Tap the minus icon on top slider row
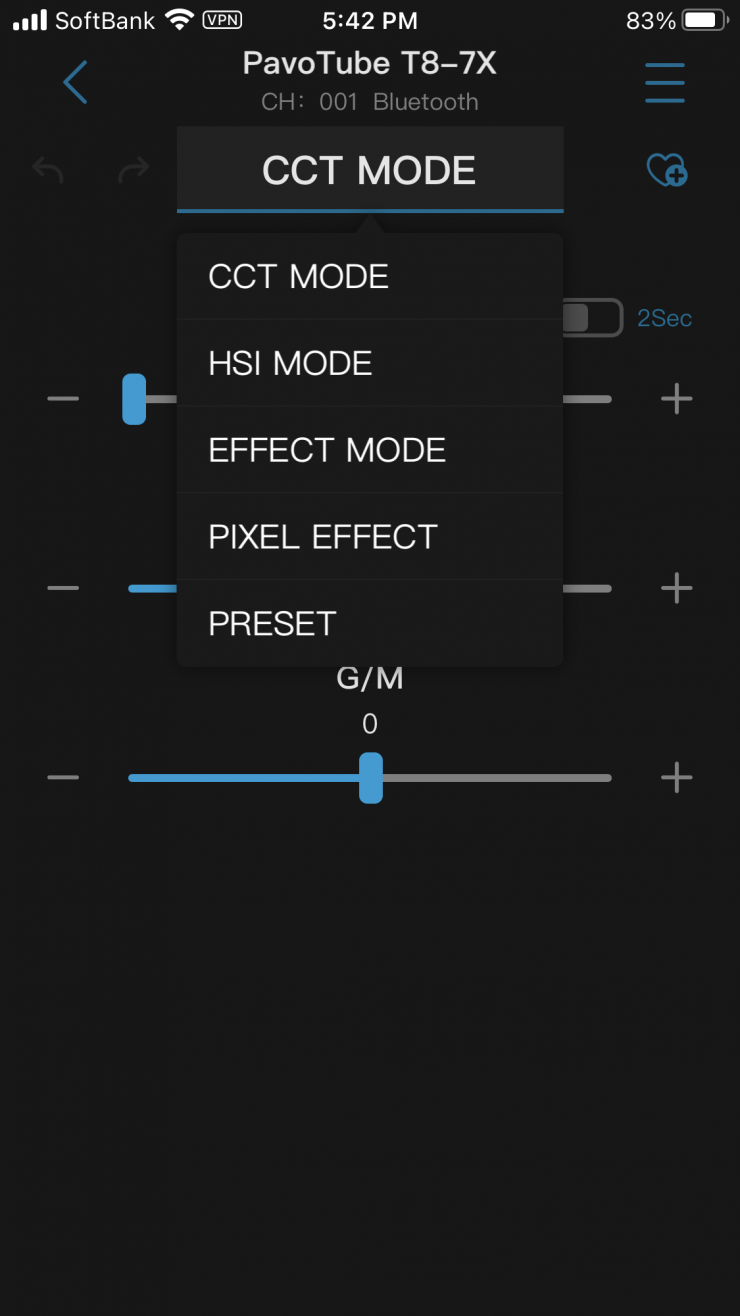 coord(63,399)
